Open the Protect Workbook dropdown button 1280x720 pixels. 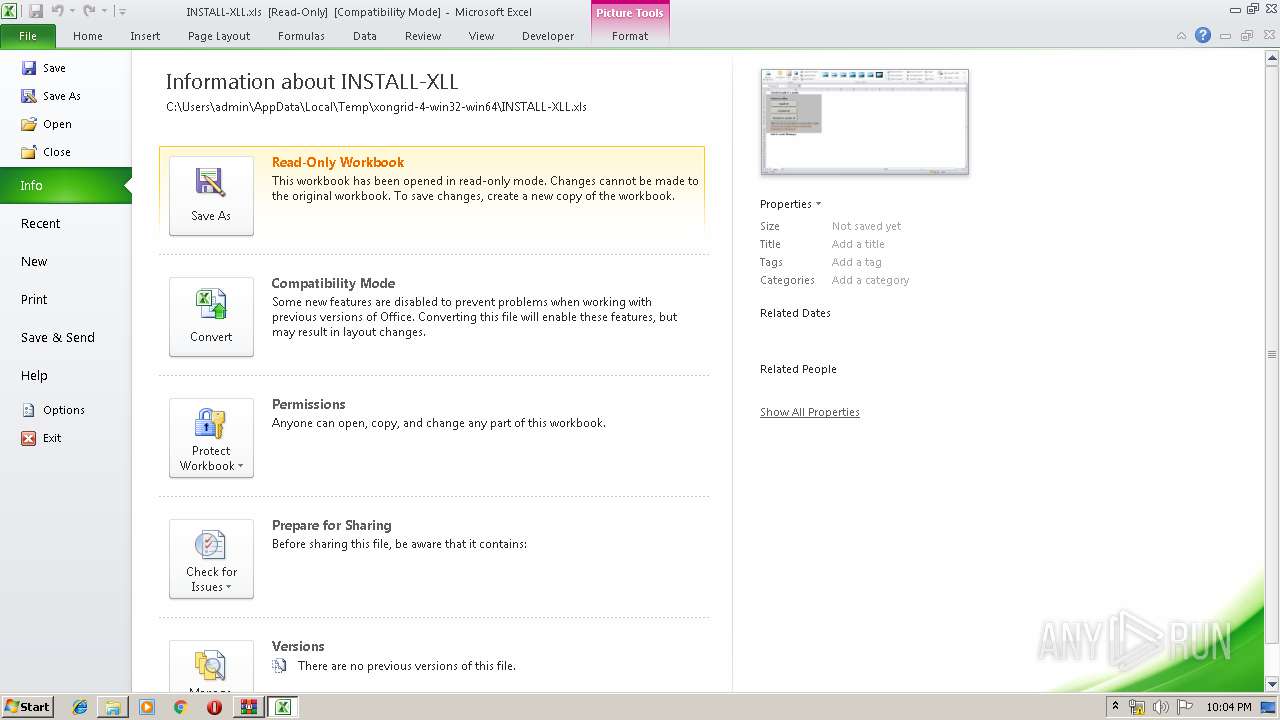pyautogui.click(x=211, y=438)
